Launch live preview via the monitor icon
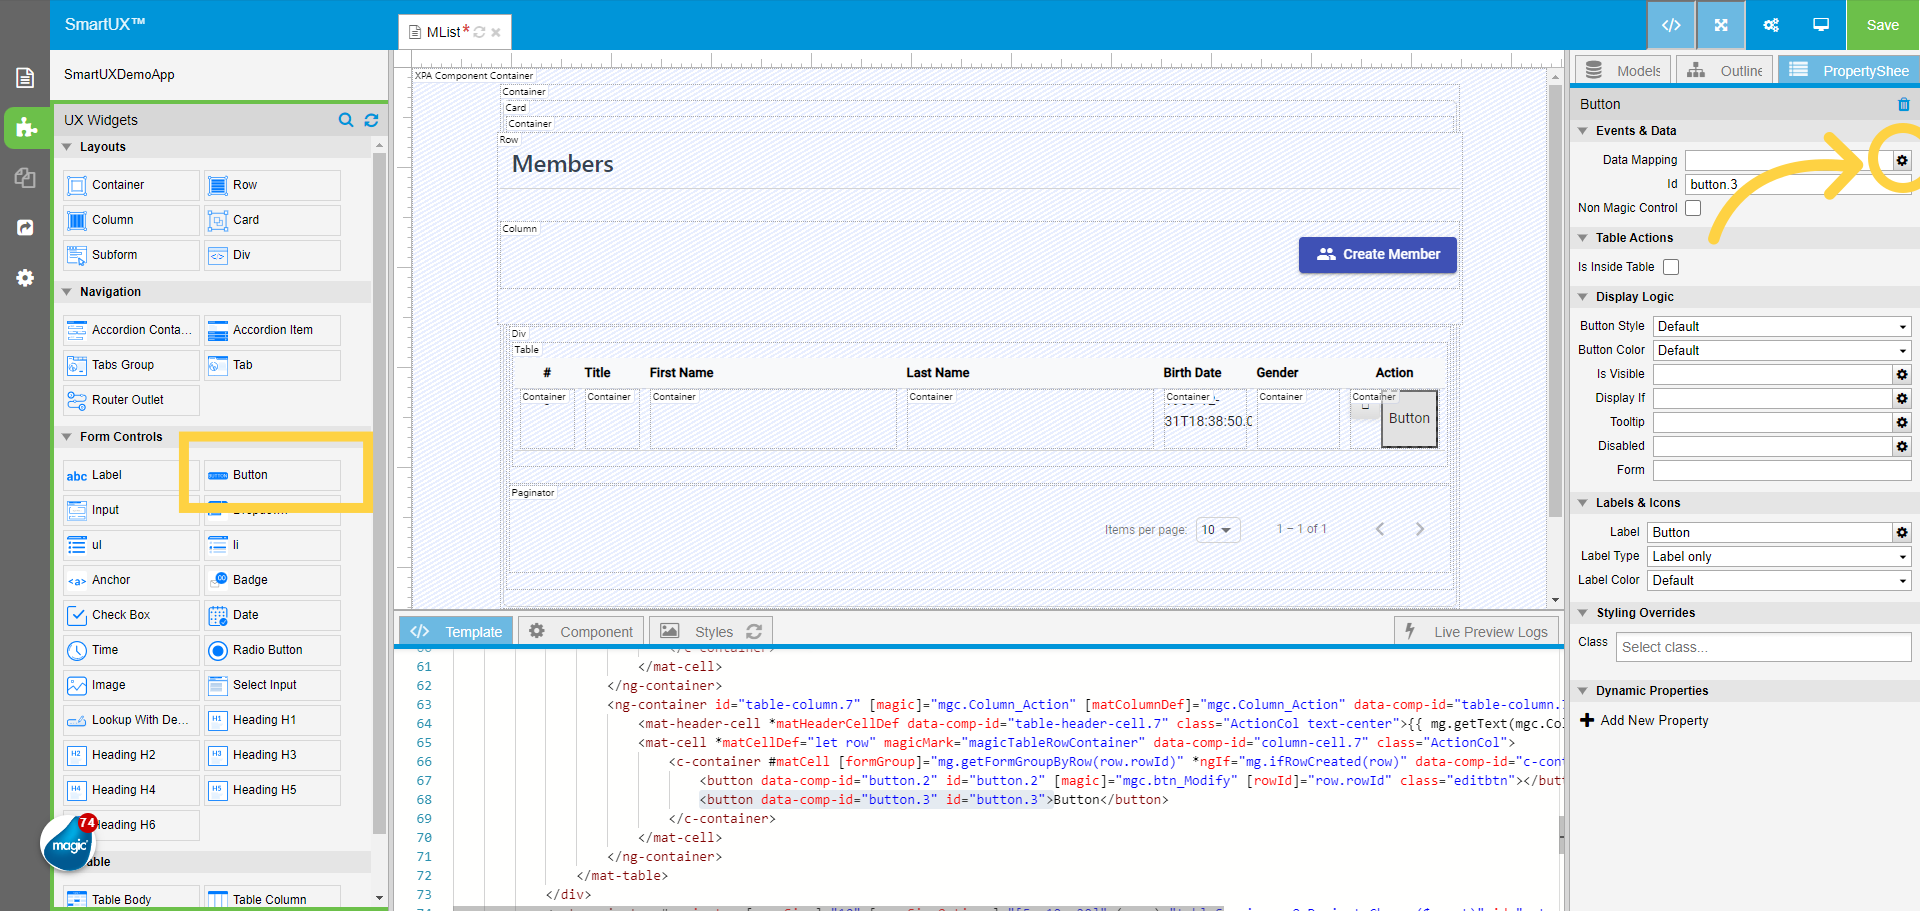The width and height of the screenshot is (1920, 911). (x=1820, y=25)
